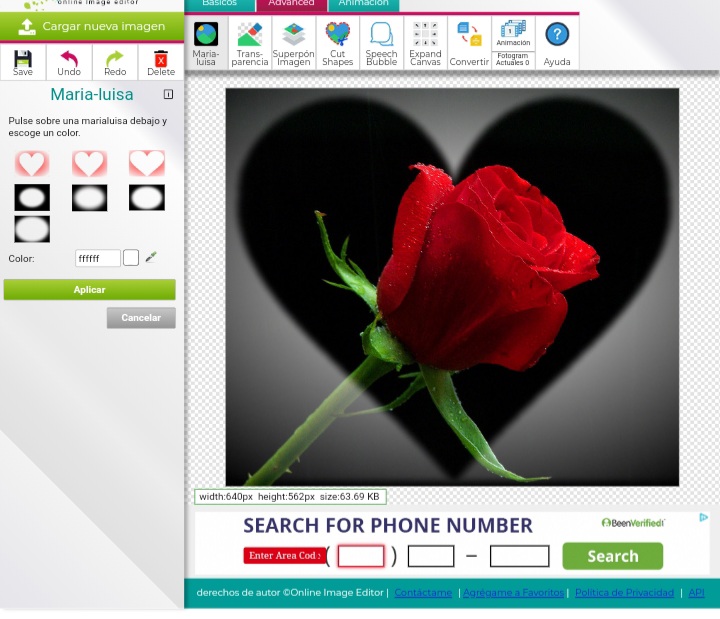Click the ffffff color hex input field
This screenshot has width=720, height=619.
[x=97, y=258]
